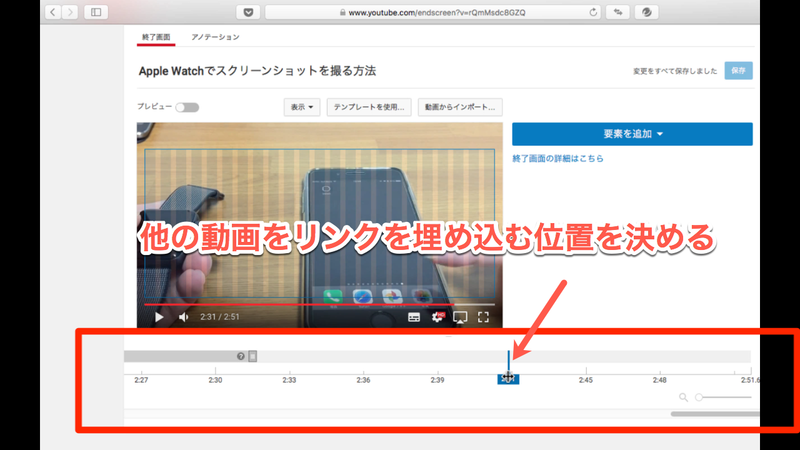
Task: Adjust the timeline zoom slider
Action: (x=724, y=397)
